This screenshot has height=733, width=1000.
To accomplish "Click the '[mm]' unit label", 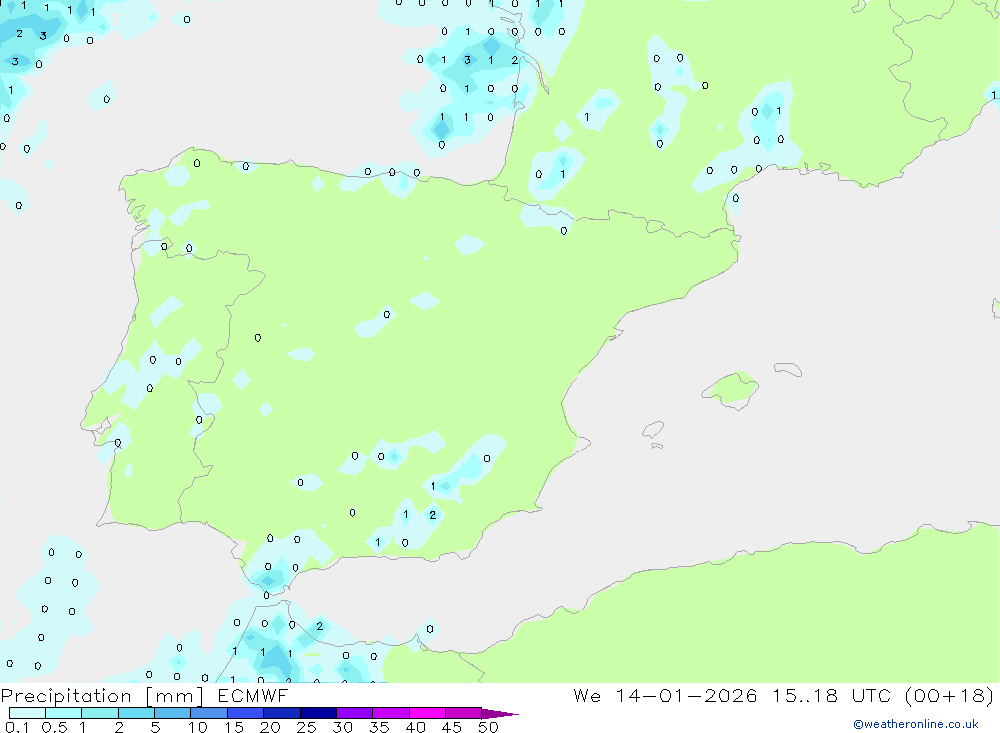I will pyautogui.click(x=175, y=696).
